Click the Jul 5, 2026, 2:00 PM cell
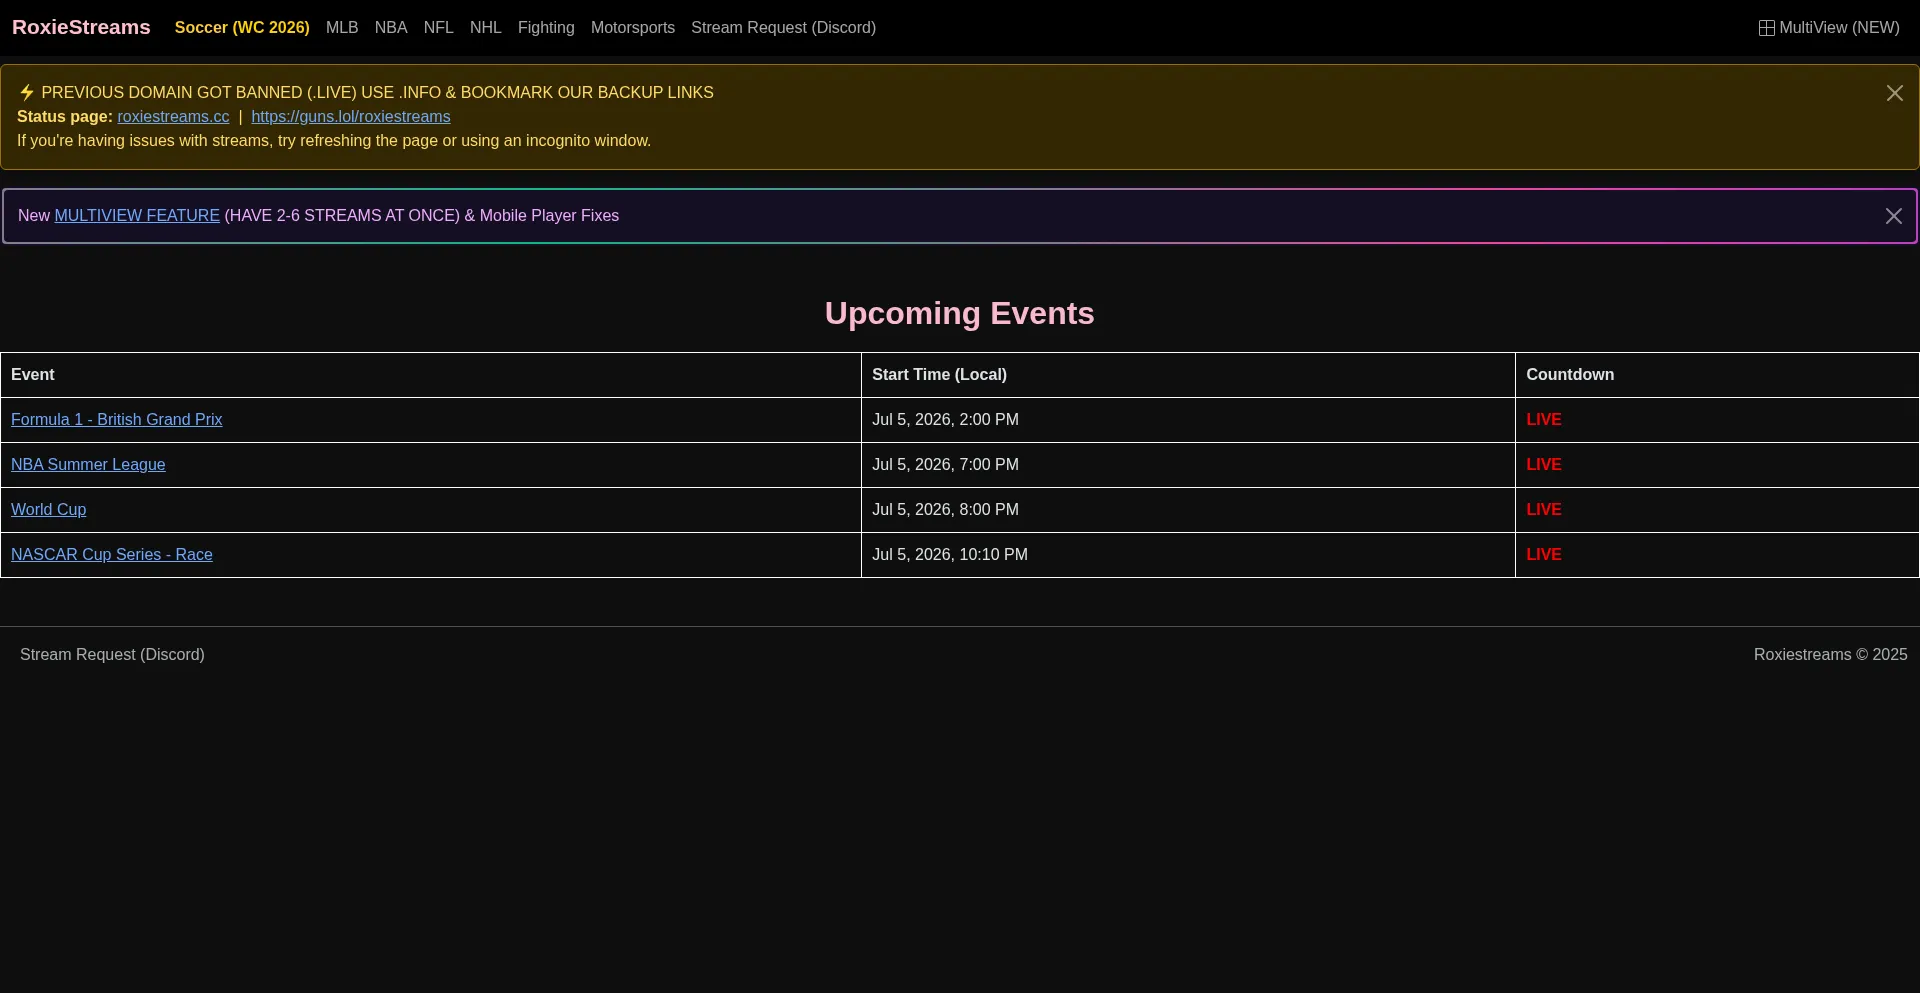This screenshot has width=1920, height=993. pos(1188,420)
